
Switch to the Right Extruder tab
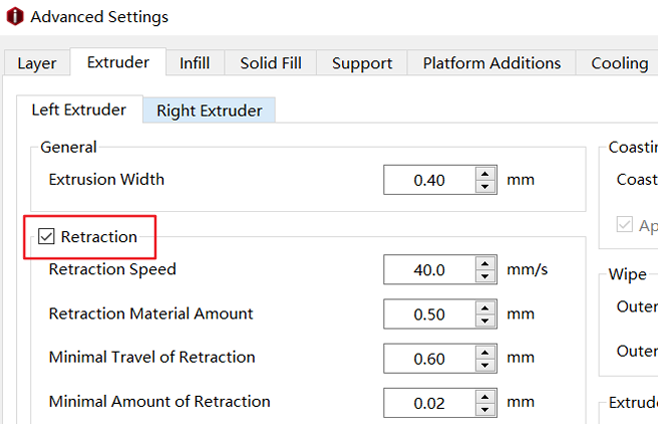(209, 110)
